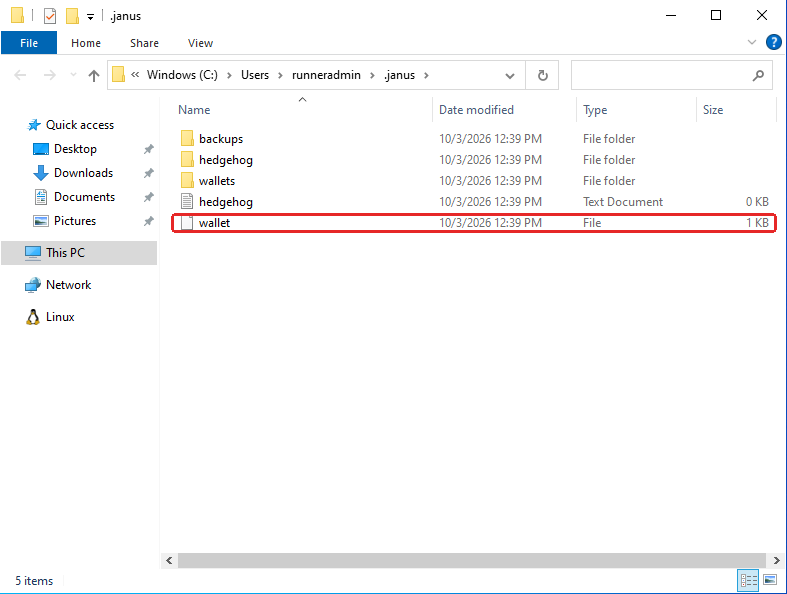The height and width of the screenshot is (594, 787).
Task: Select This PC in navigation pane
Action: 79,253
